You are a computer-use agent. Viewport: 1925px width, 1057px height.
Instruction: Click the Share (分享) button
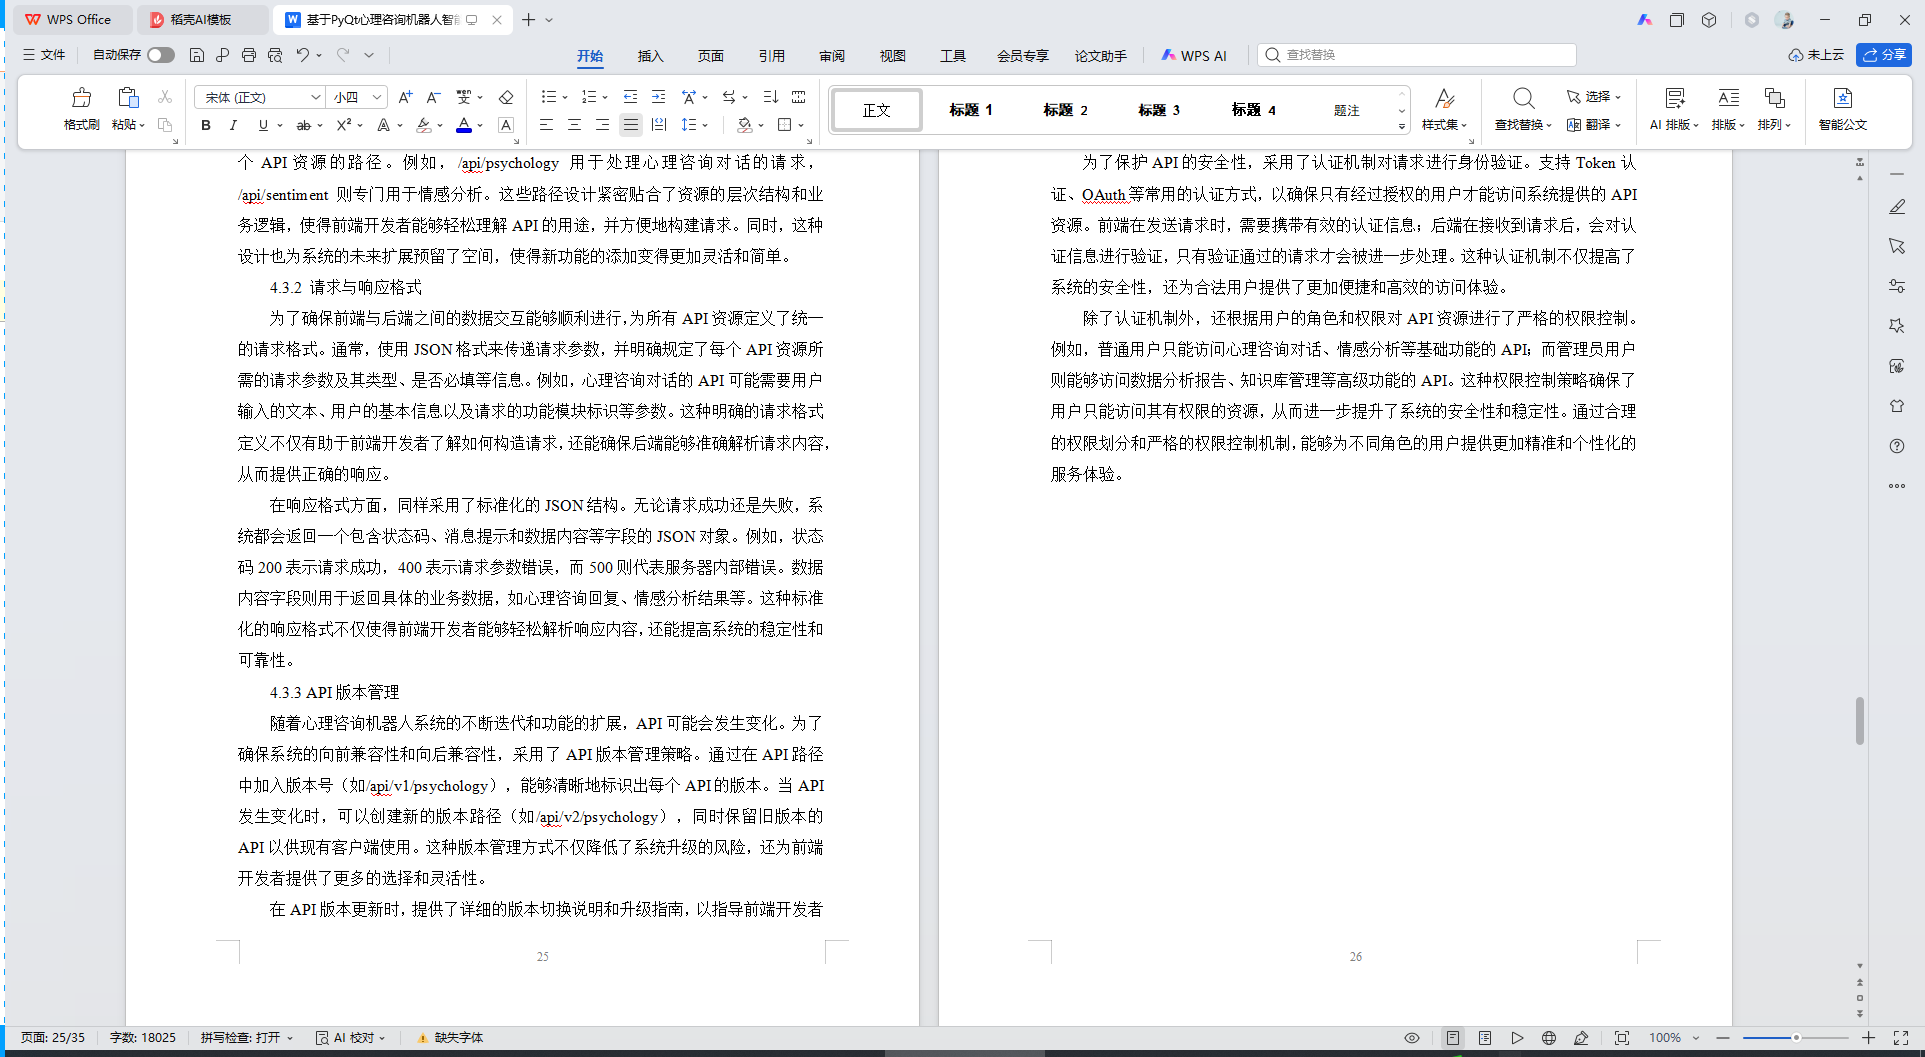click(1884, 55)
